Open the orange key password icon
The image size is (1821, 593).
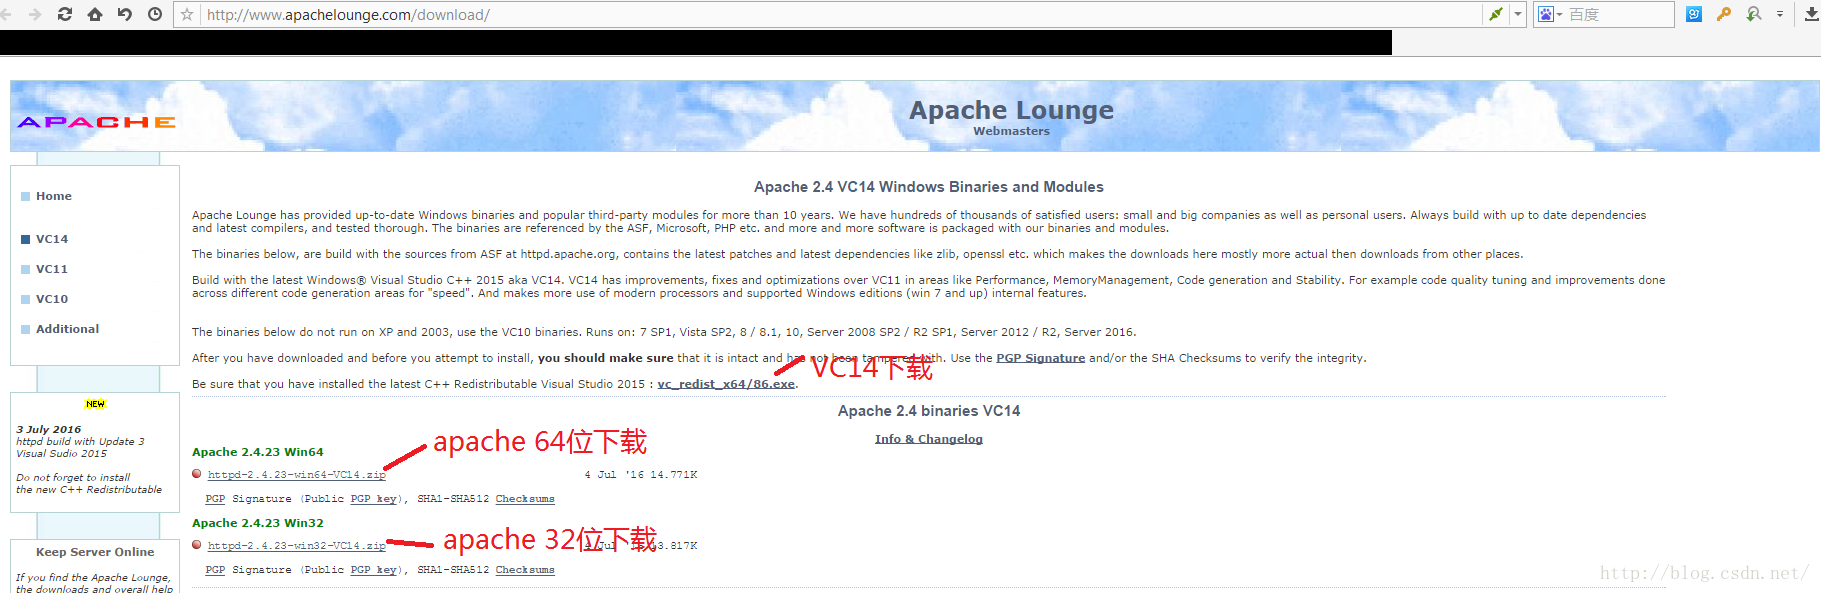click(x=1724, y=14)
